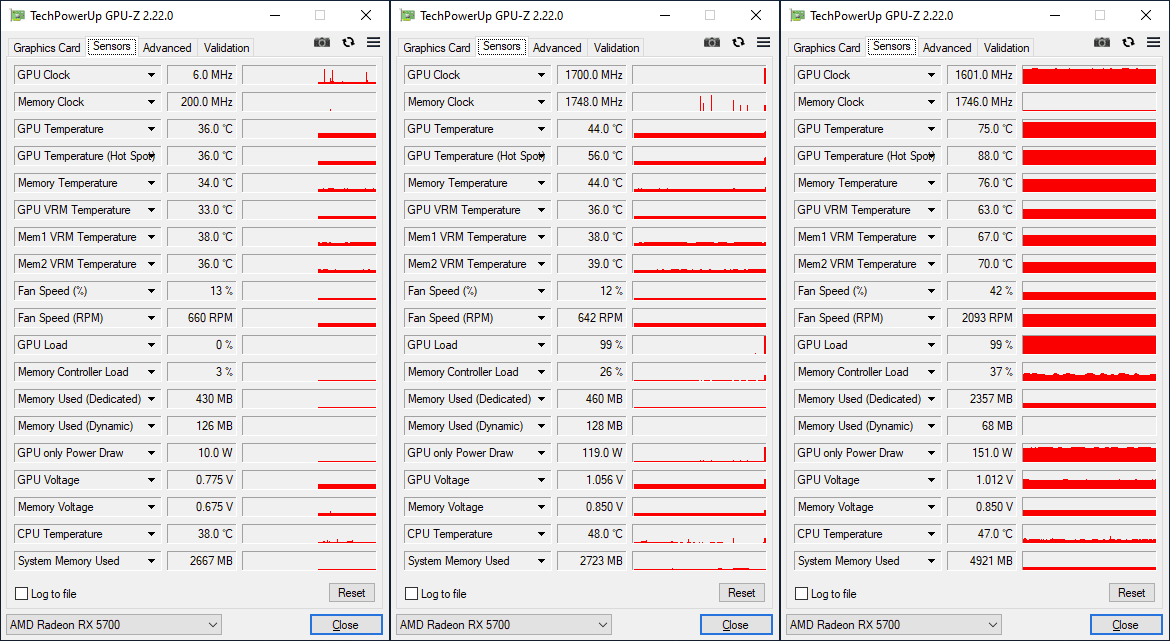
Task: Expand GPU Clock sensor dropdown in middle window
Action: [542, 75]
